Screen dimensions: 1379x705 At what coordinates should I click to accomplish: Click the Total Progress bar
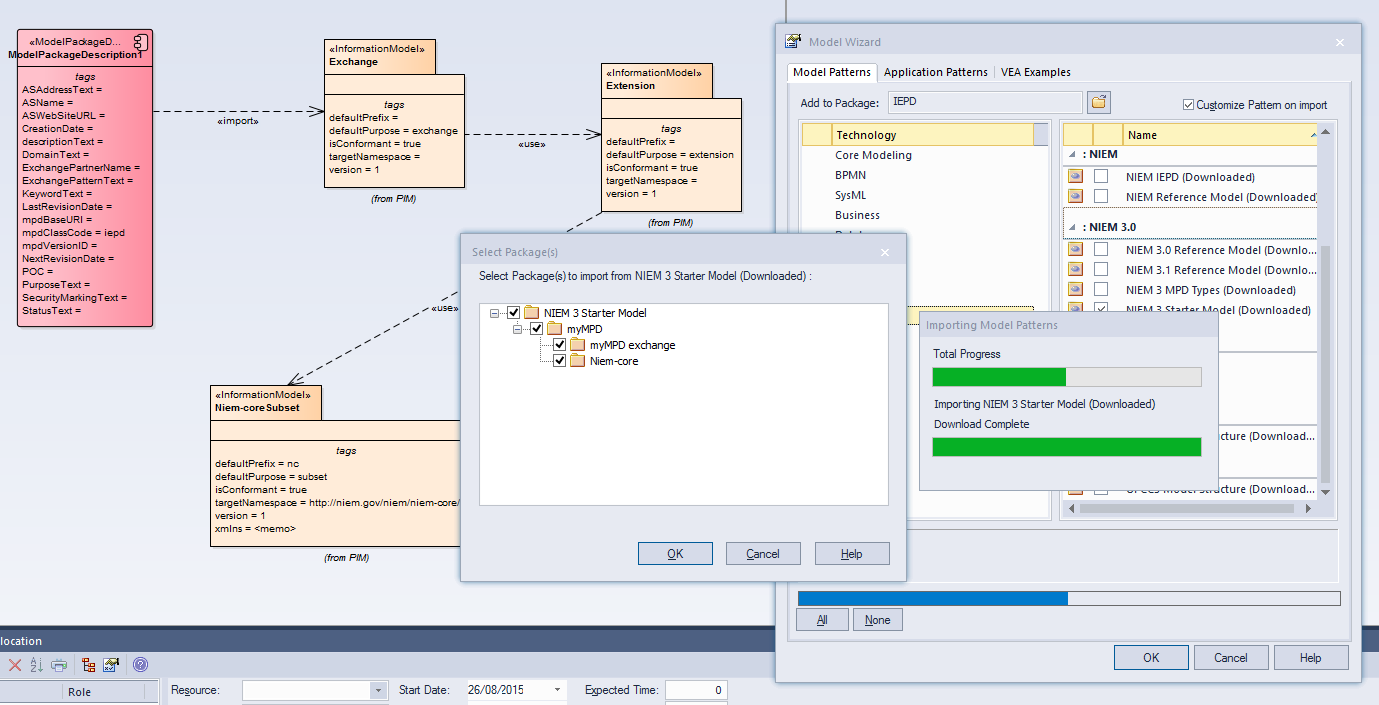point(1066,377)
